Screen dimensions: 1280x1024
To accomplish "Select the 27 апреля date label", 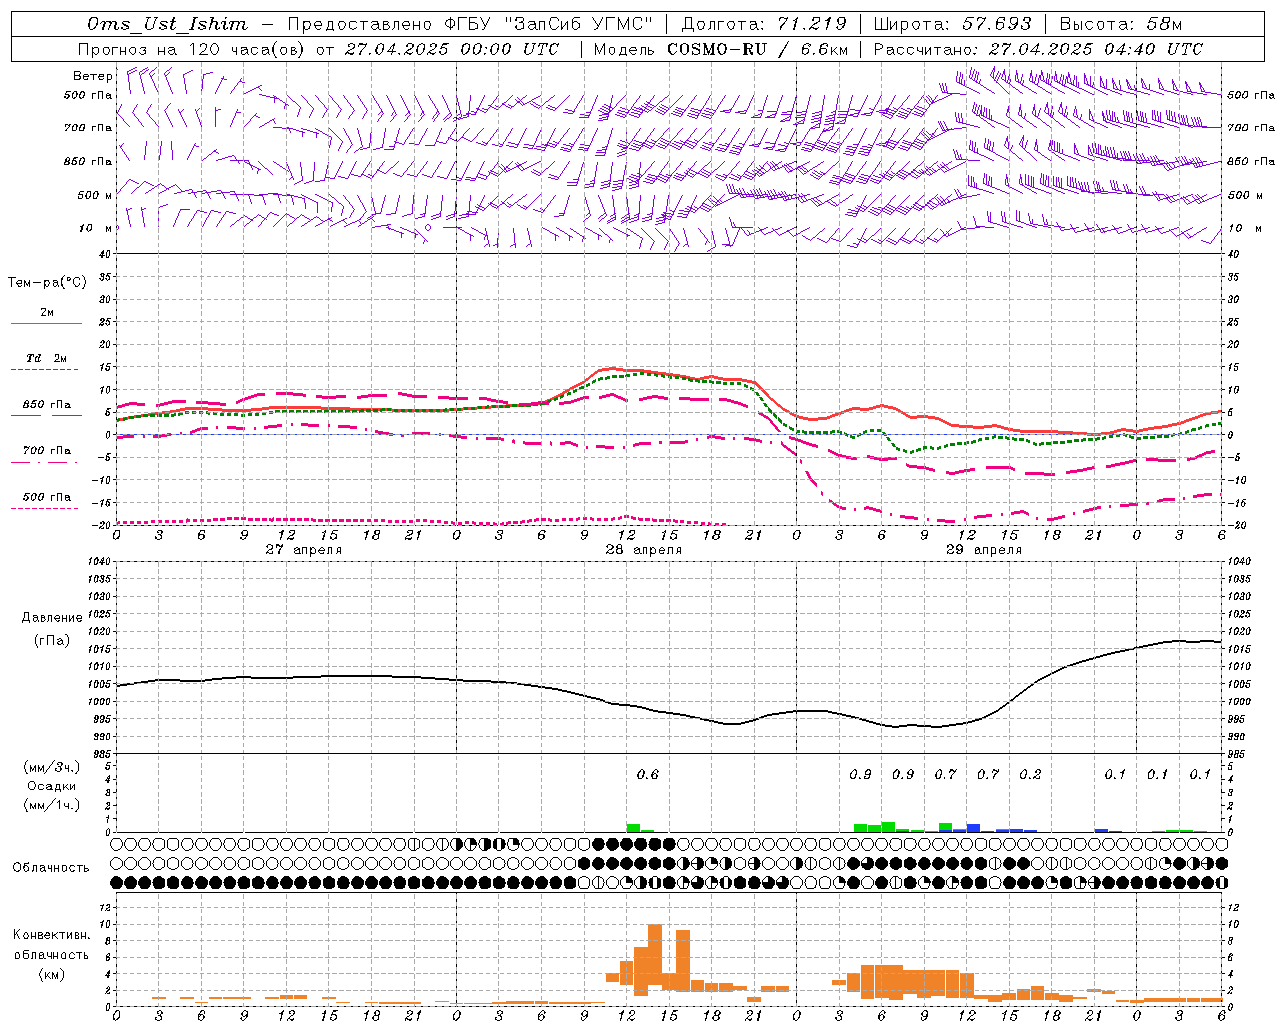I will click(x=304, y=550).
